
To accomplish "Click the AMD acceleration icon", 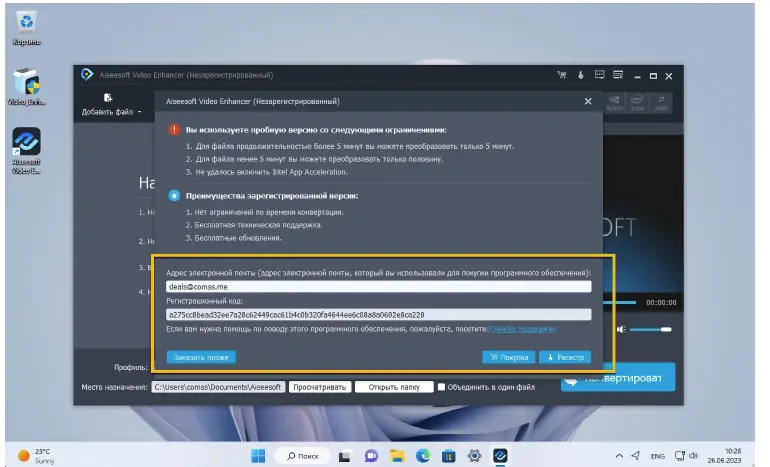I will (661, 103).
